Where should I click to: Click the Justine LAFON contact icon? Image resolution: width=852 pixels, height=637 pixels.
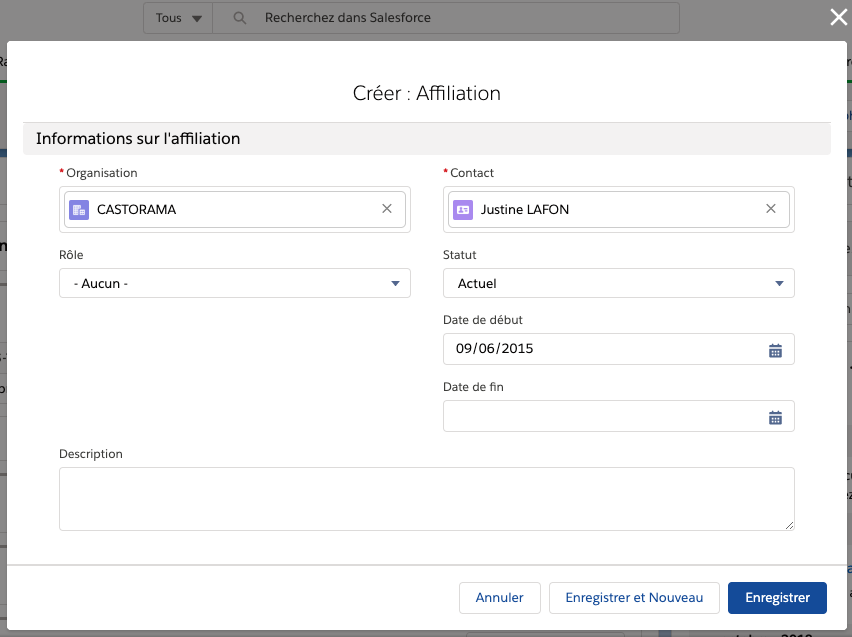coord(463,210)
